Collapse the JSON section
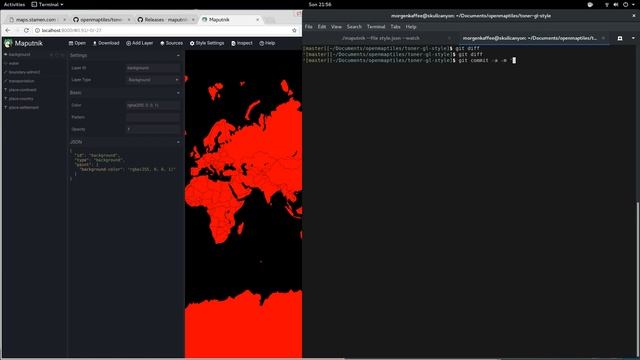 tap(178, 142)
